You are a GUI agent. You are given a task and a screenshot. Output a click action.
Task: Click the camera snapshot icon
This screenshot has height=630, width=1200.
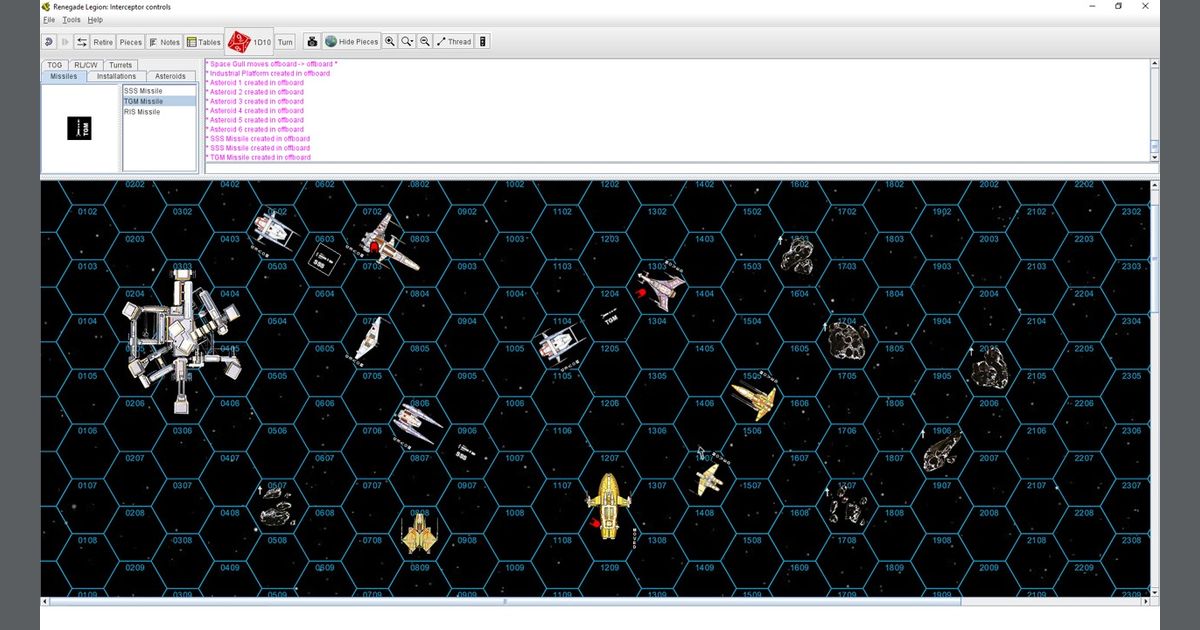[x=312, y=42]
